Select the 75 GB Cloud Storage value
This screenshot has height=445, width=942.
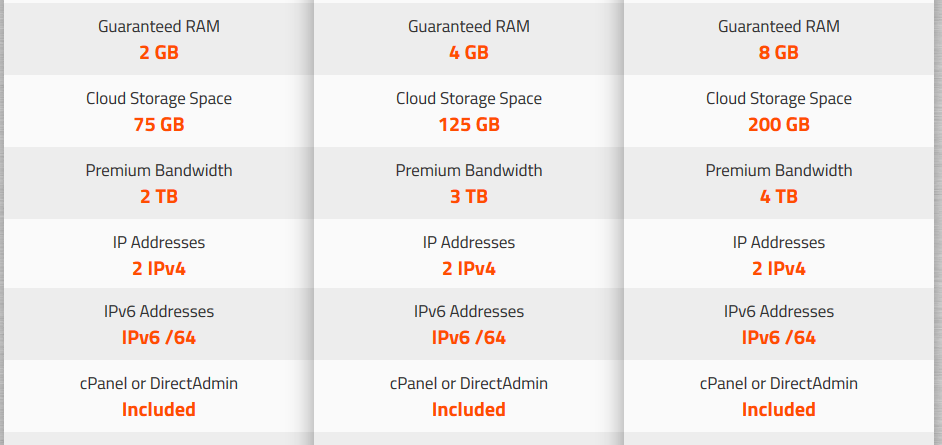coord(159,125)
